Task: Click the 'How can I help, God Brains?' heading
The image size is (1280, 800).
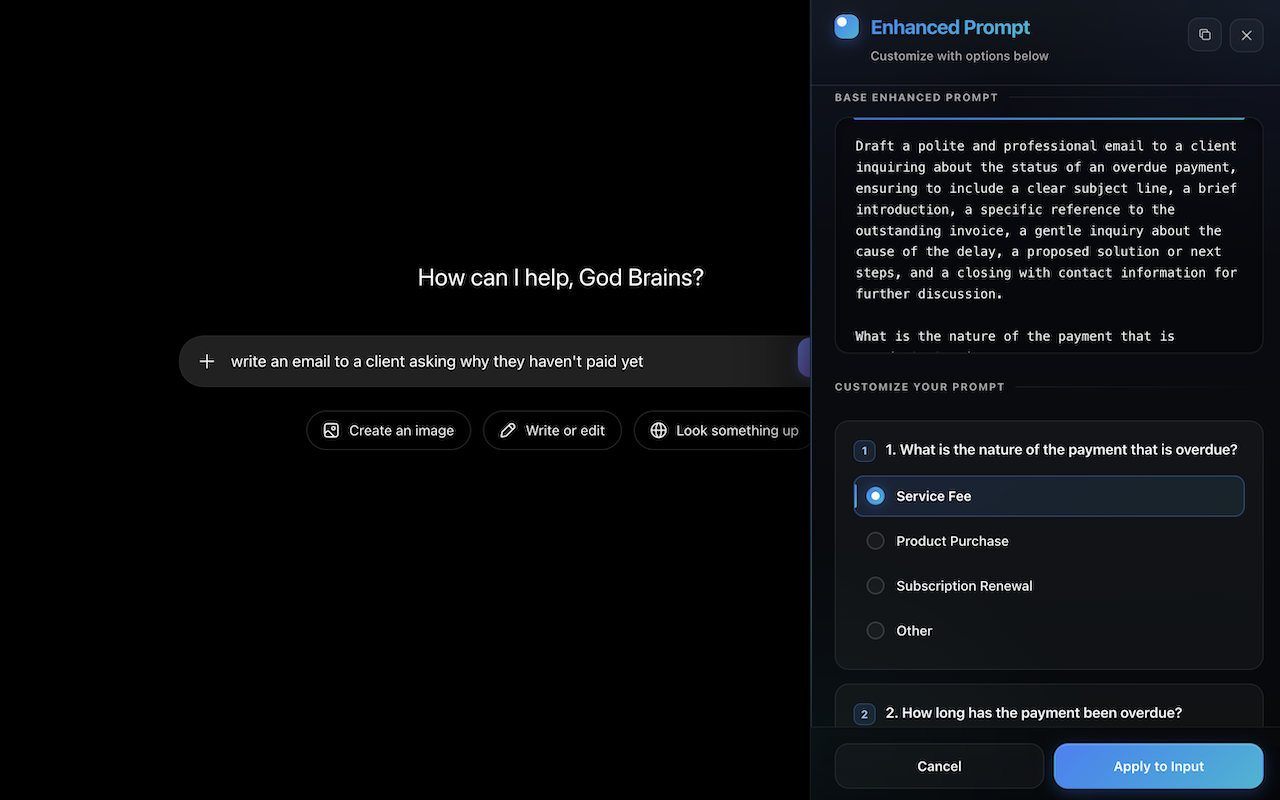Action: click(561, 278)
